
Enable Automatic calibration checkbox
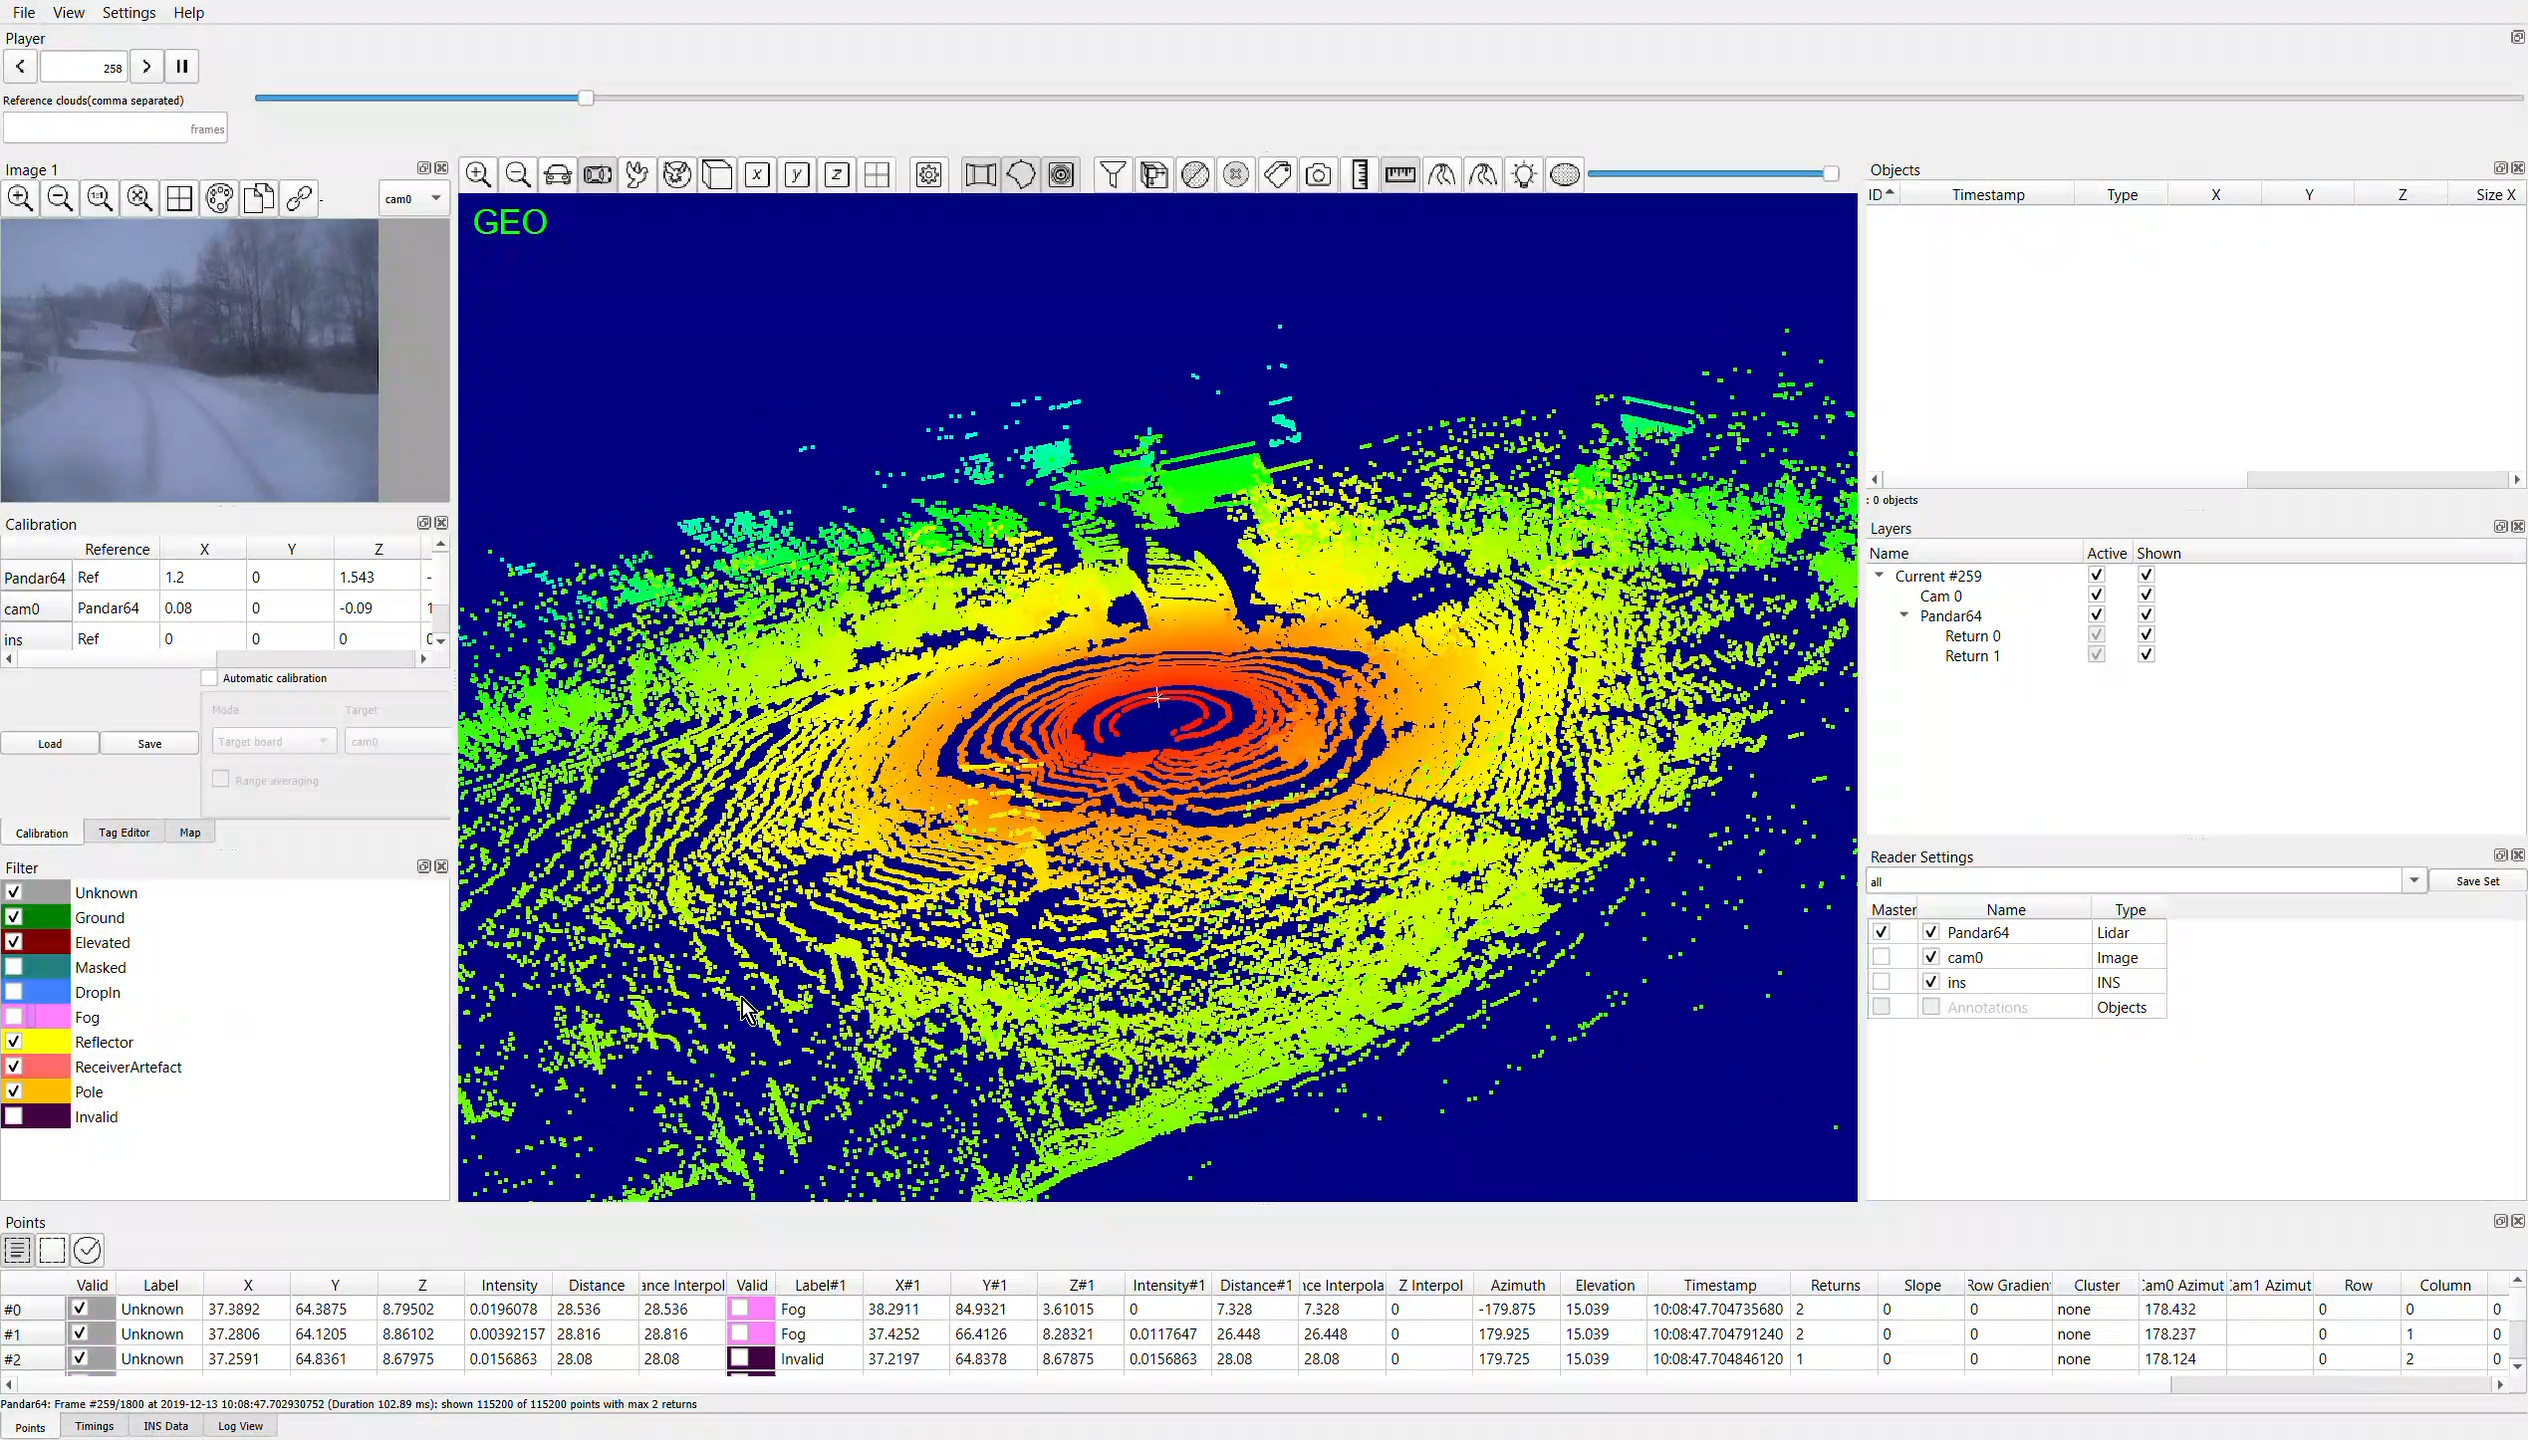pyautogui.click(x=209, y=678)
